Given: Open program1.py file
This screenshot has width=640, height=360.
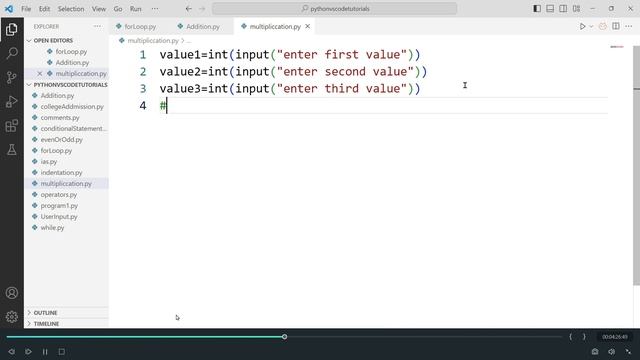Looking at the screenshot, I should click(59, 206).
